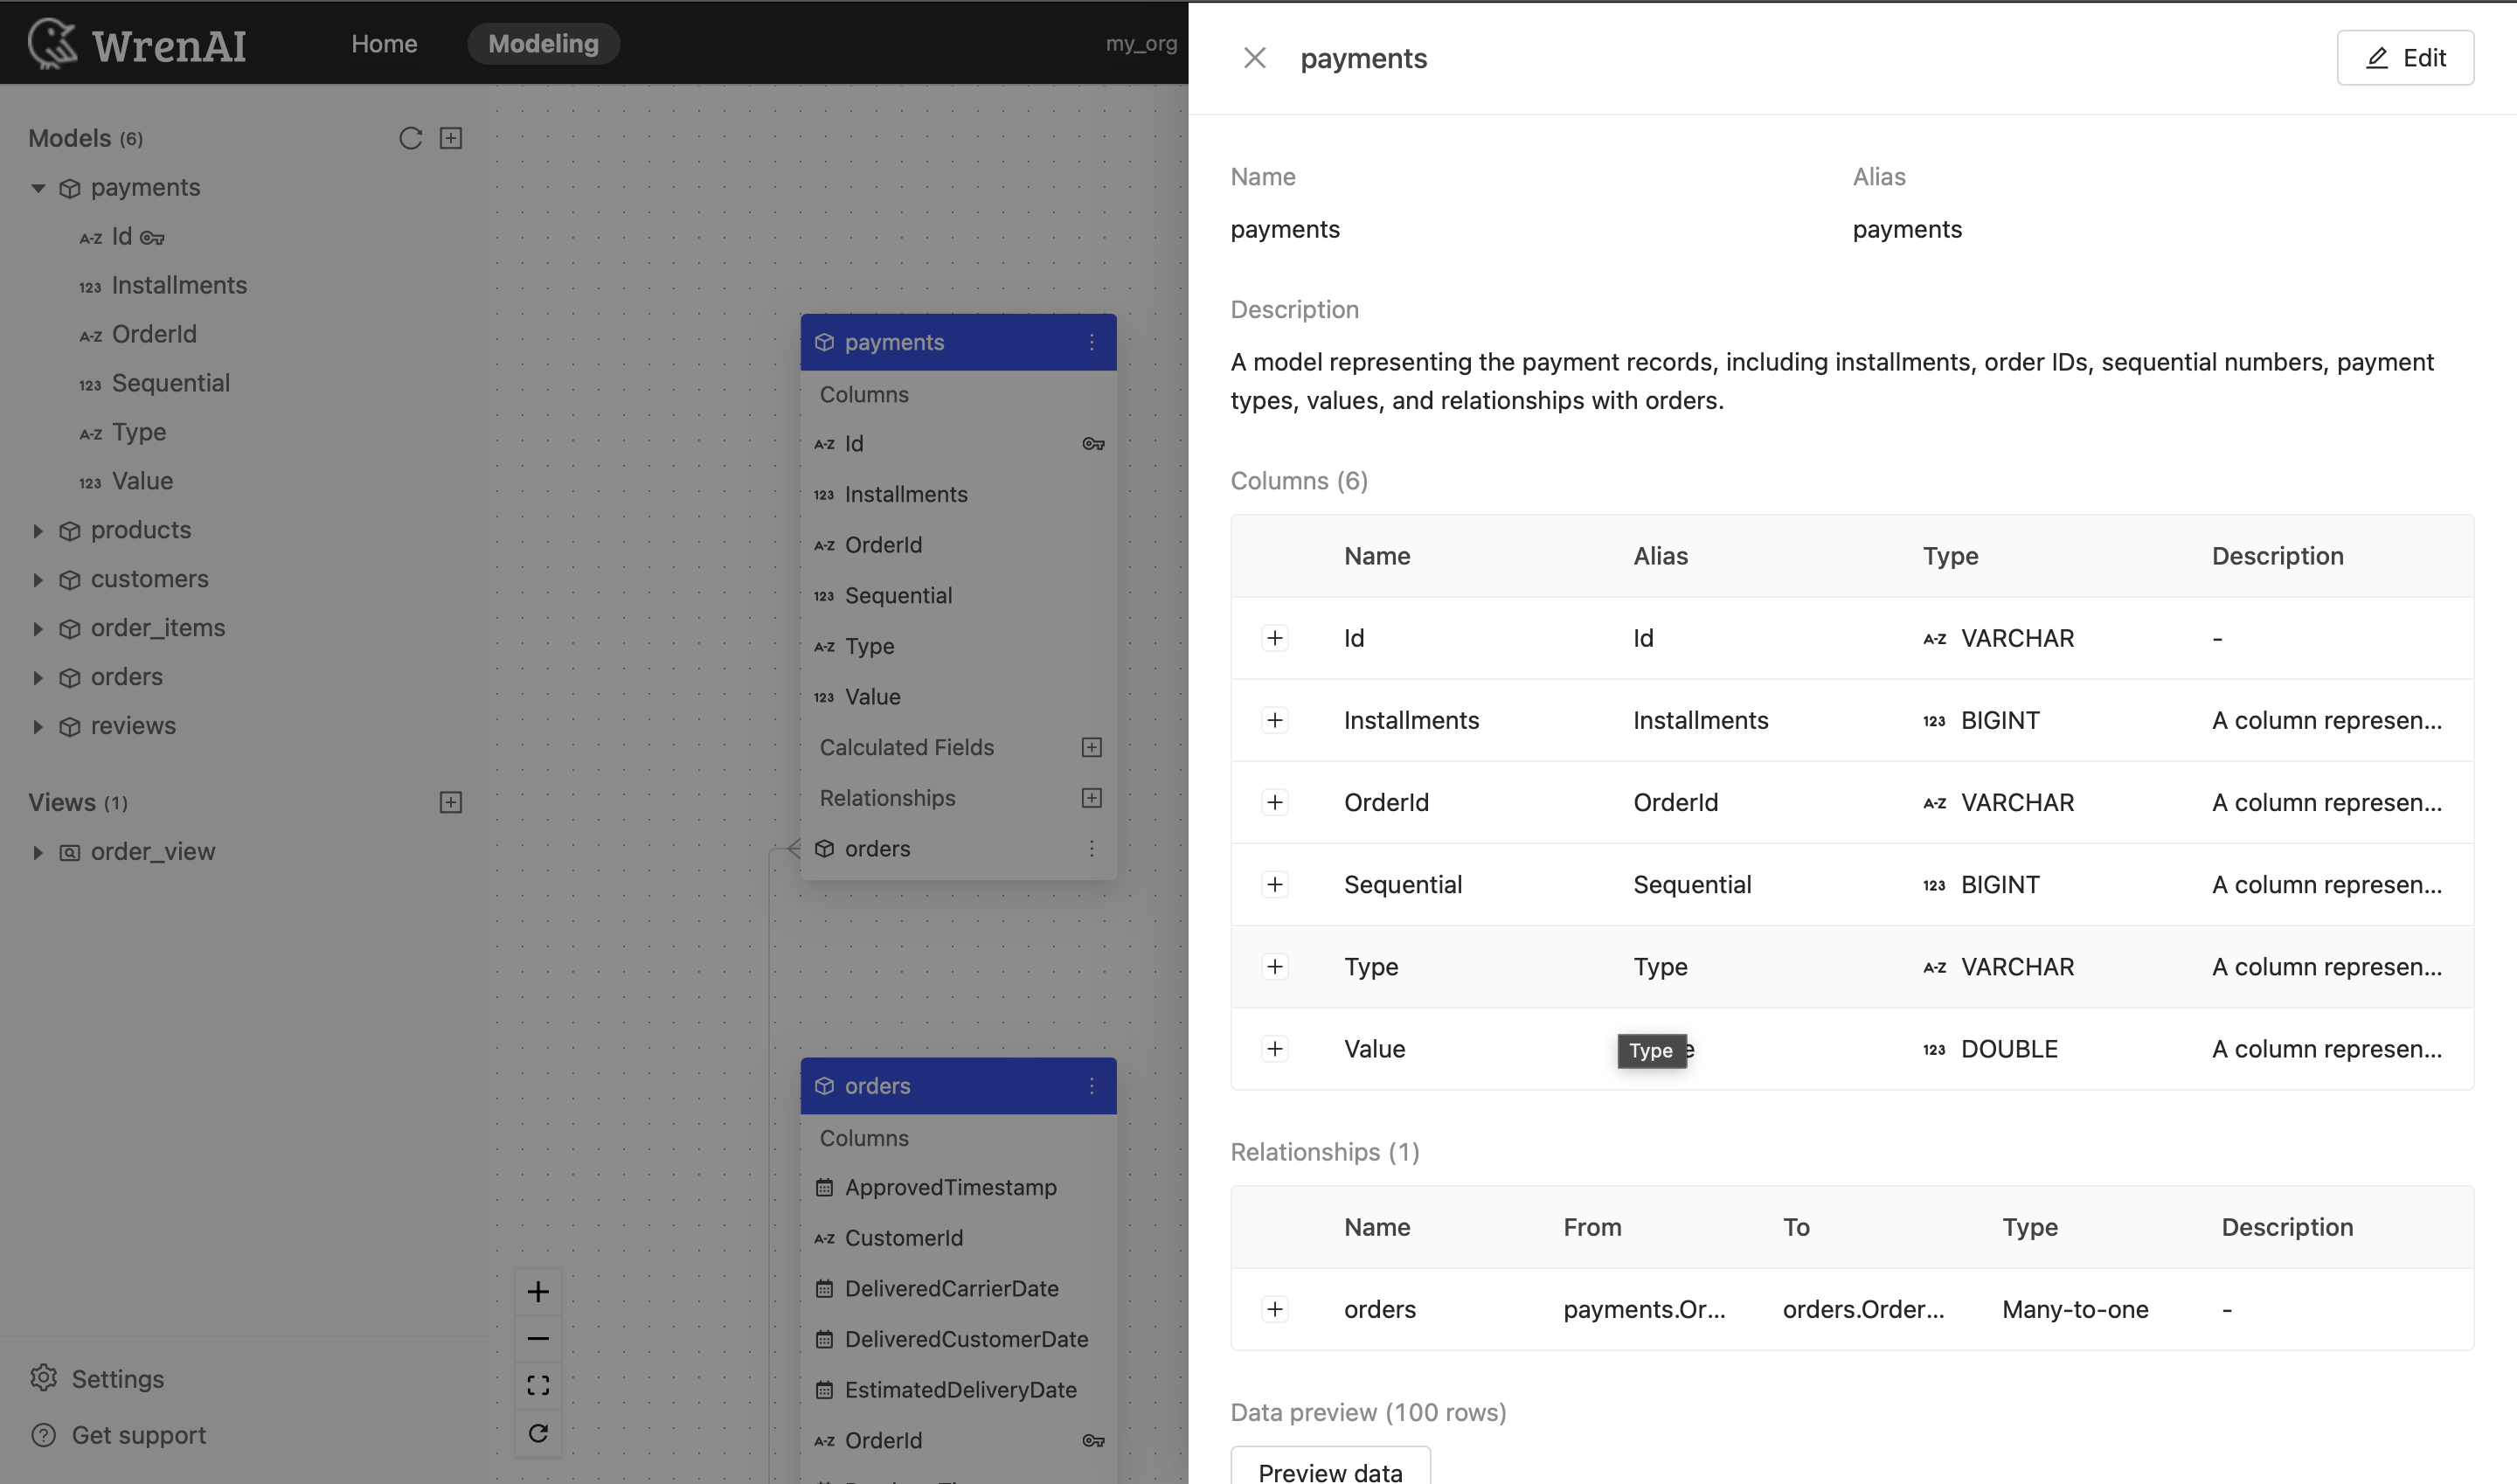
Task: Refresh the Models list
Action: tap(410, 138)
